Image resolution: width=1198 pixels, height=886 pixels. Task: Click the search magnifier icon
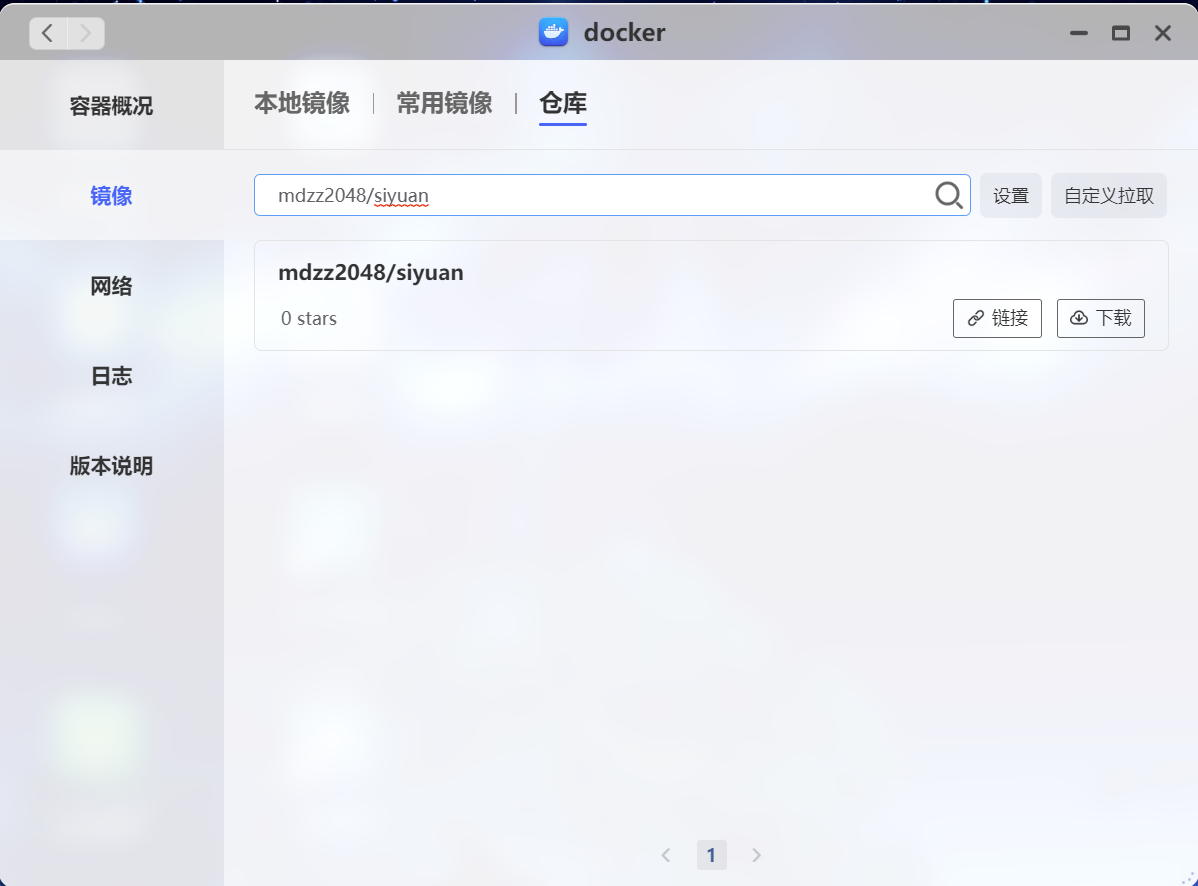(948, 196)
